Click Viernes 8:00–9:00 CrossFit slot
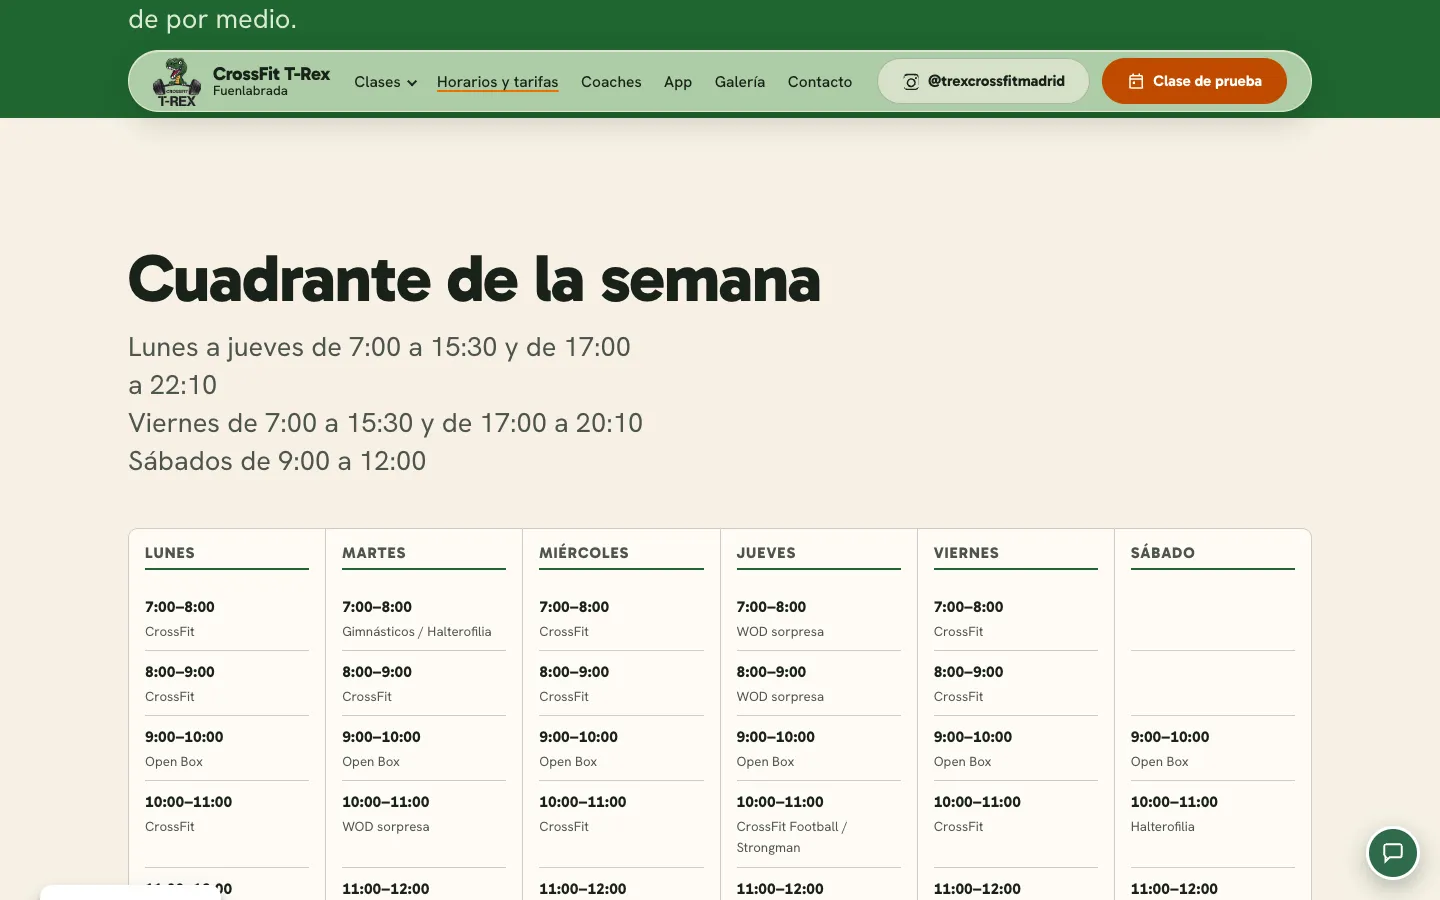 click(1016, 684)
